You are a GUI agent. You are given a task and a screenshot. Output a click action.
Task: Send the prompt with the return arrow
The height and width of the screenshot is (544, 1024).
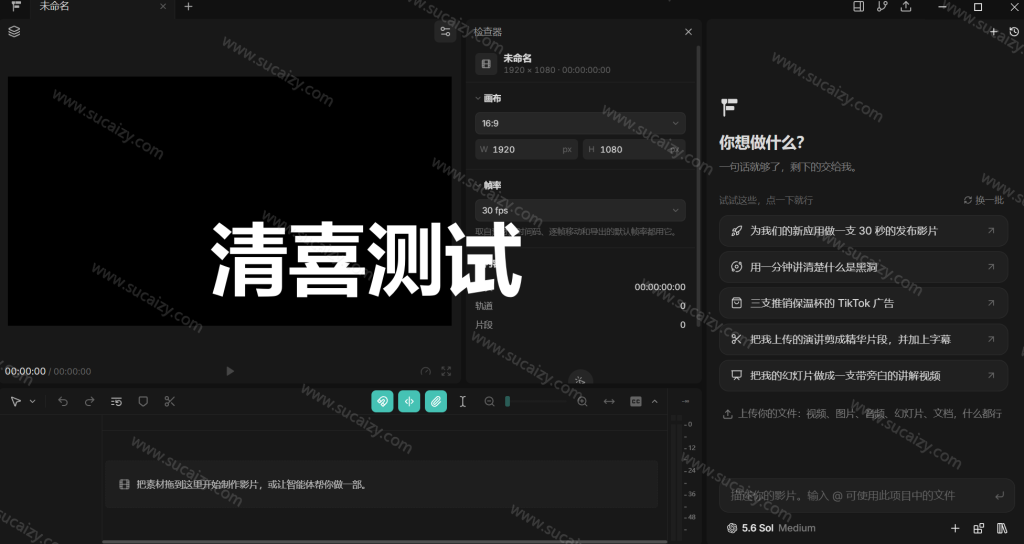999,496
